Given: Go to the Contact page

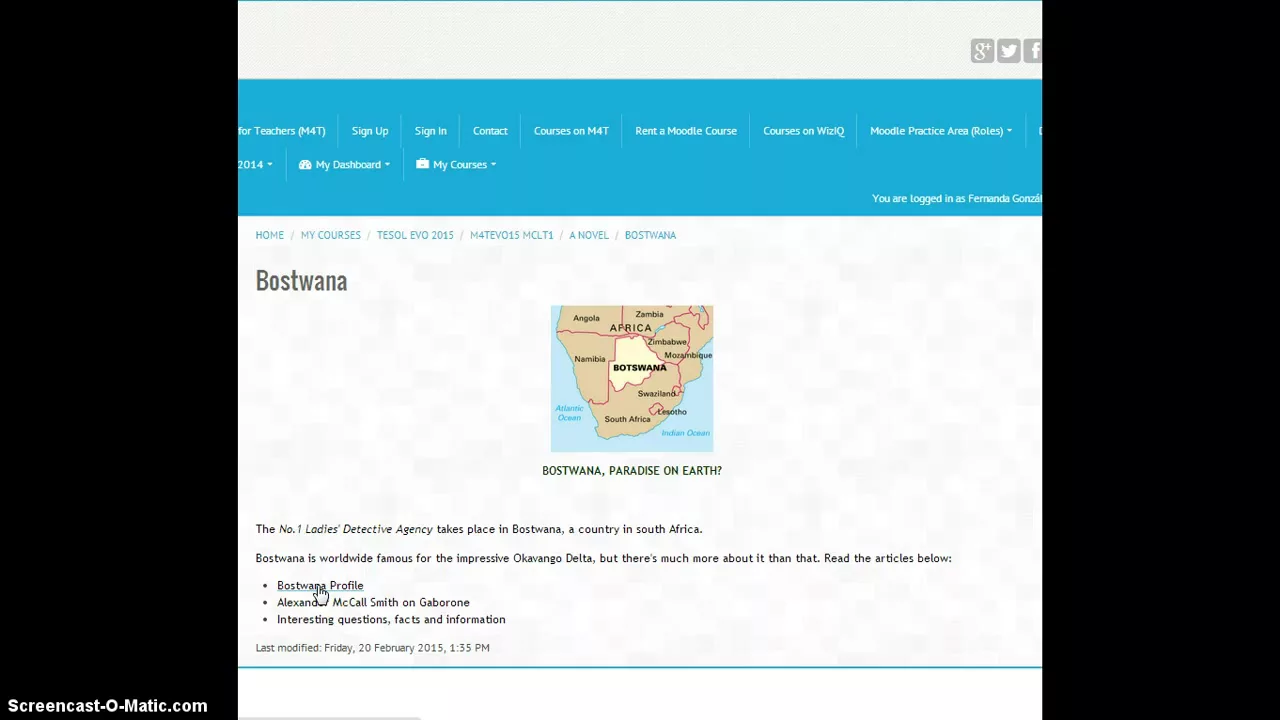Looking at the screenshot, I should click(x=490, y=131).
